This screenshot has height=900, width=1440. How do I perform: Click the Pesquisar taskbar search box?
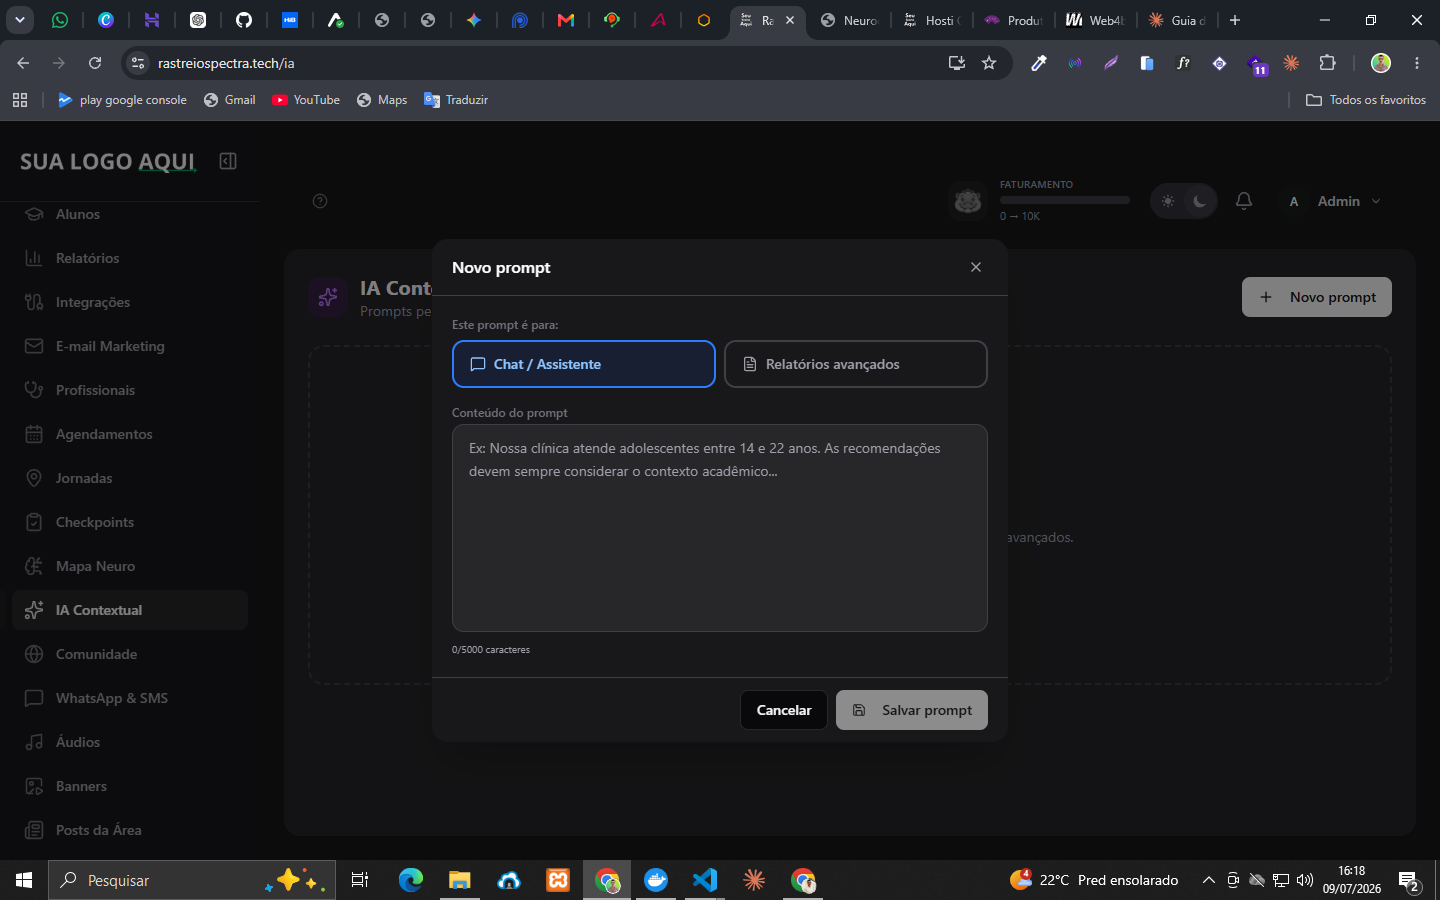click(192, 880)
